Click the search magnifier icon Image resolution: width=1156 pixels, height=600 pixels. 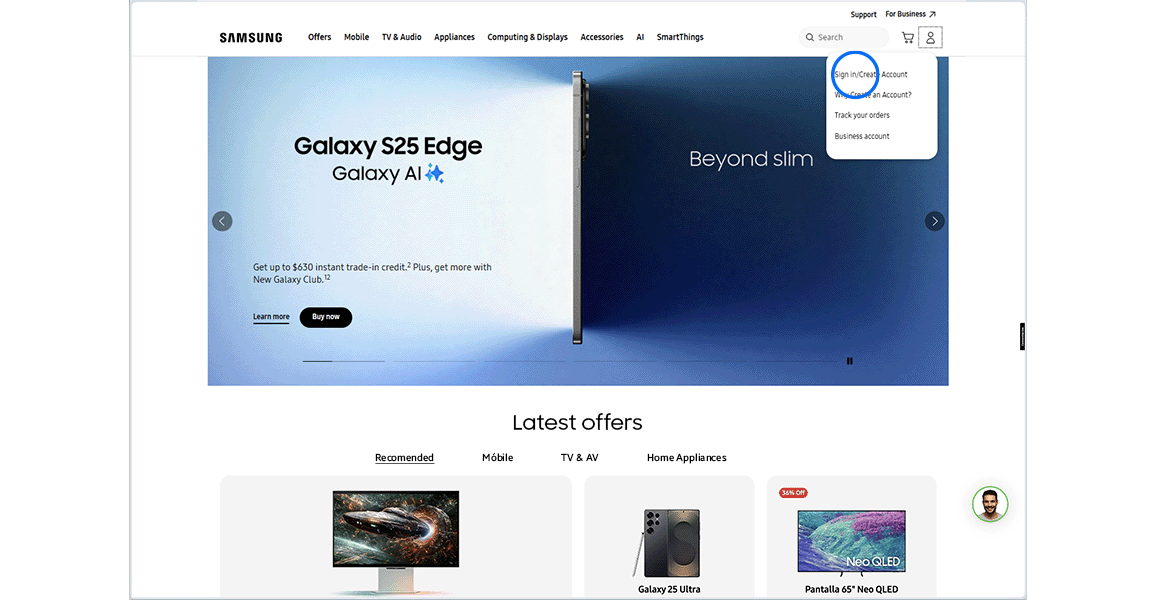pyautogui.click(x=811, y=37)
